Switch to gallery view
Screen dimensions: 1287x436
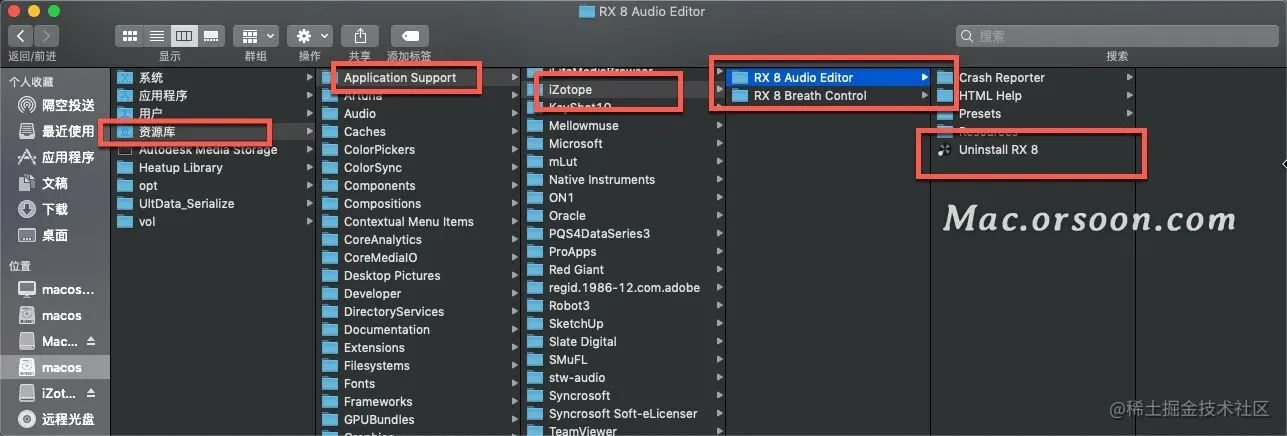click(x=210, y=36)
